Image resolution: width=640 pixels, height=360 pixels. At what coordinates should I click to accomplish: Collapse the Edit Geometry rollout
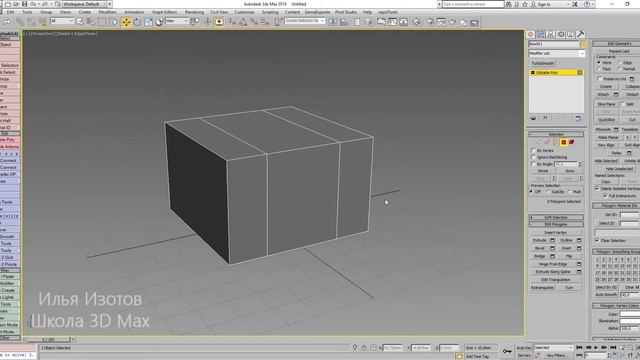tap(616, 43)
